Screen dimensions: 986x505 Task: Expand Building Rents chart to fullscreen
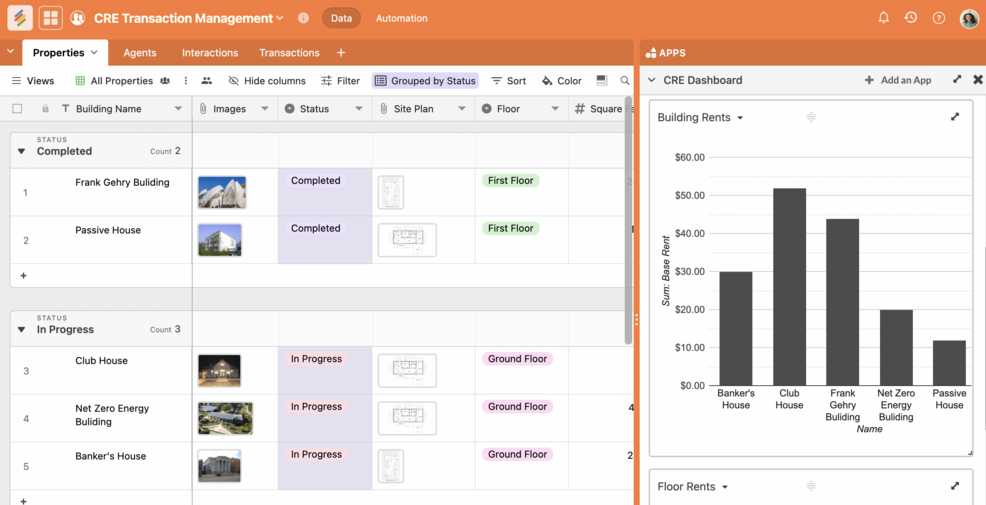pyautogui.click(x=955, y=117)
